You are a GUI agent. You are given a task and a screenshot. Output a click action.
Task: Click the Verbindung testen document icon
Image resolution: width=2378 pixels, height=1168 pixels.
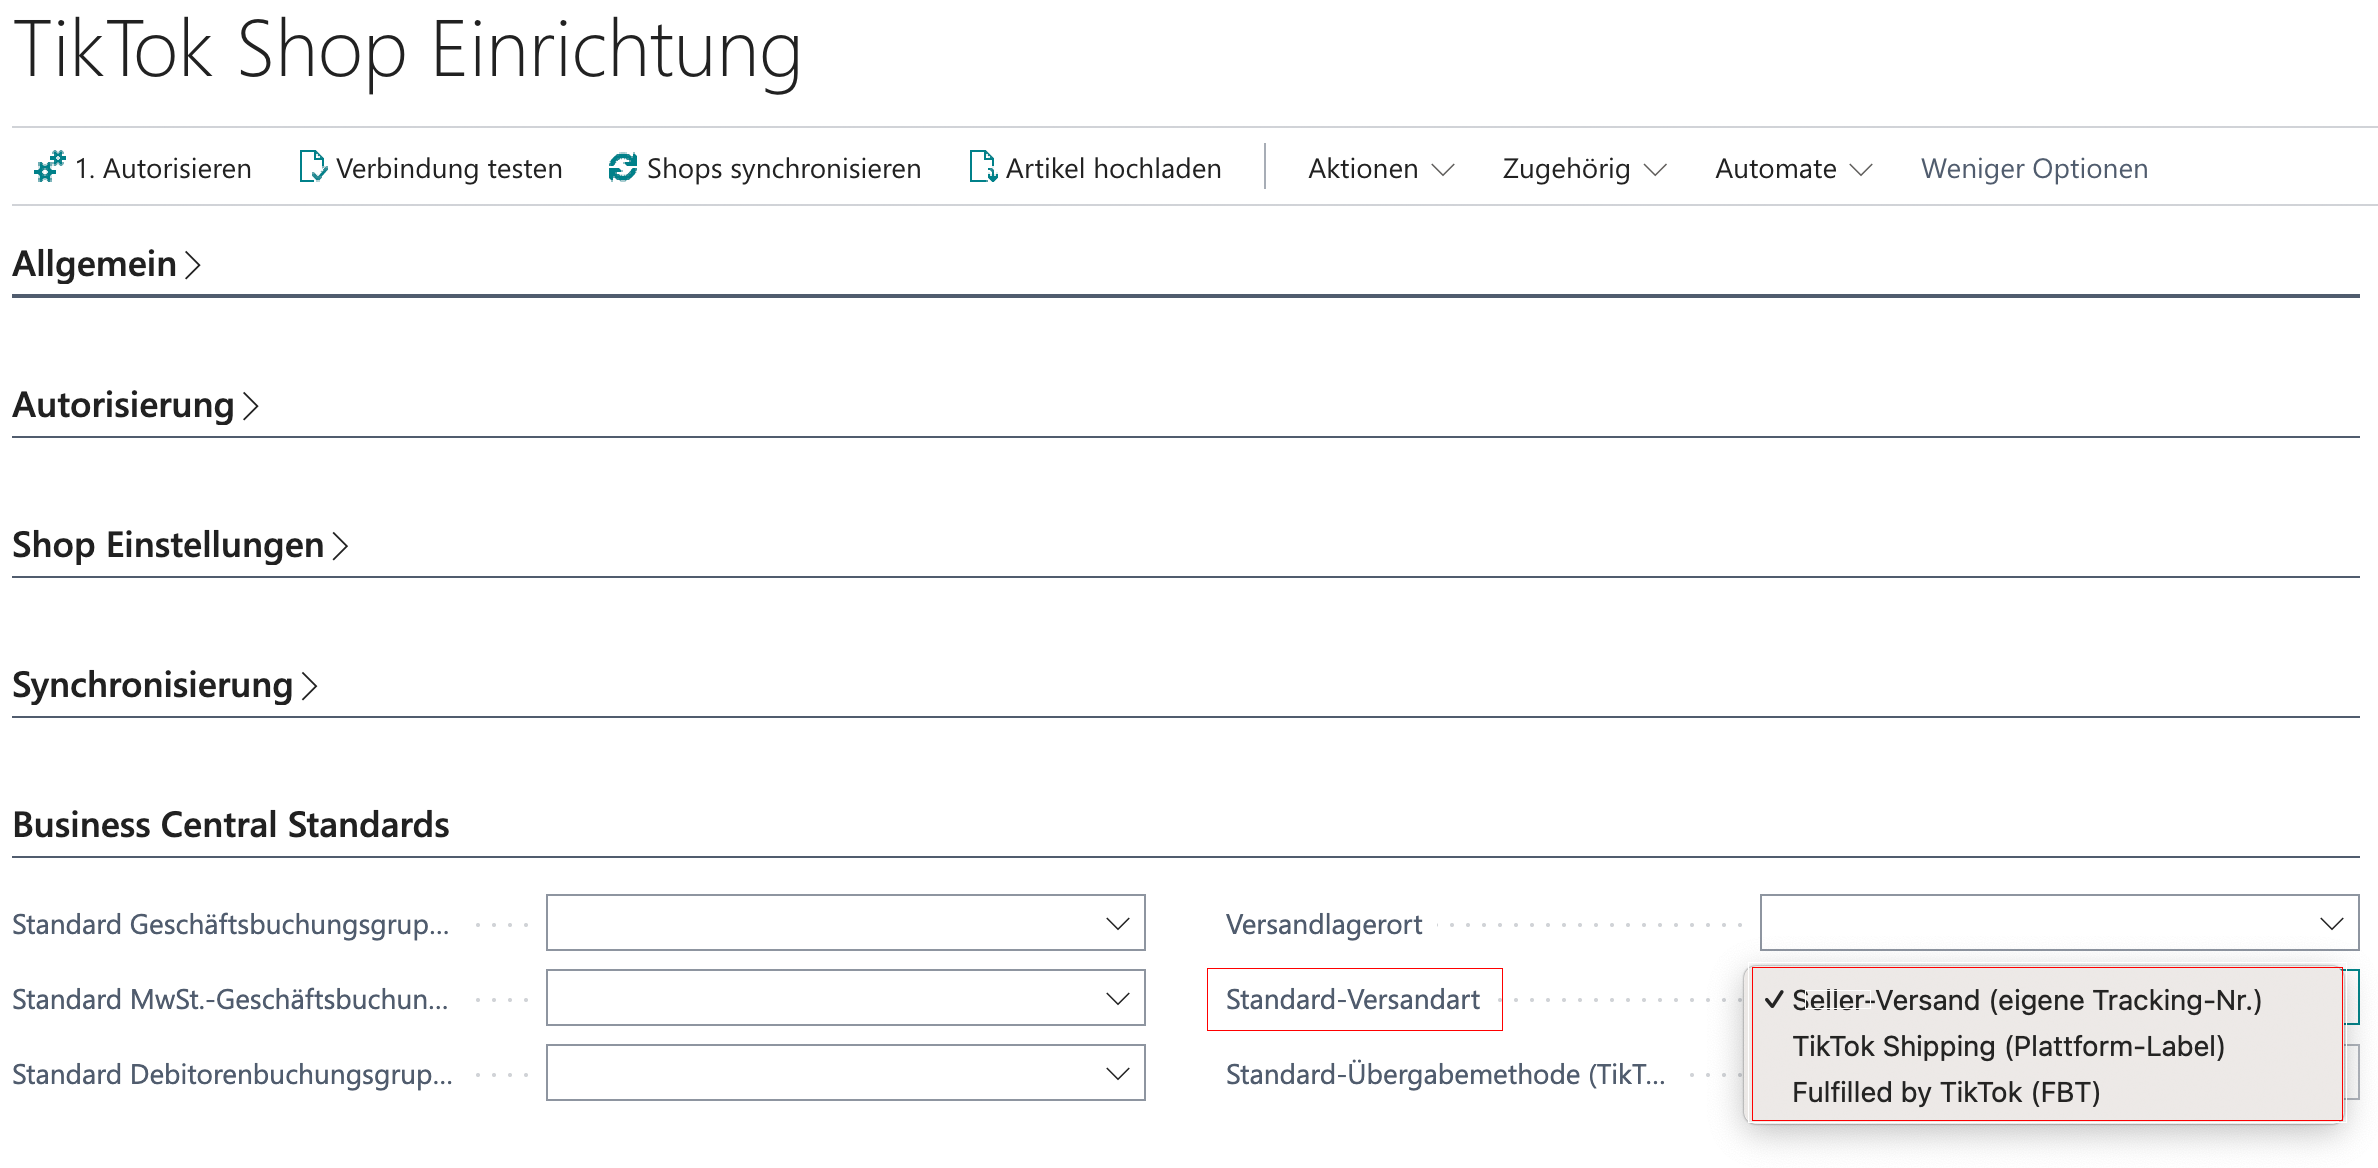pyautogui.click(x=312, y=167)
